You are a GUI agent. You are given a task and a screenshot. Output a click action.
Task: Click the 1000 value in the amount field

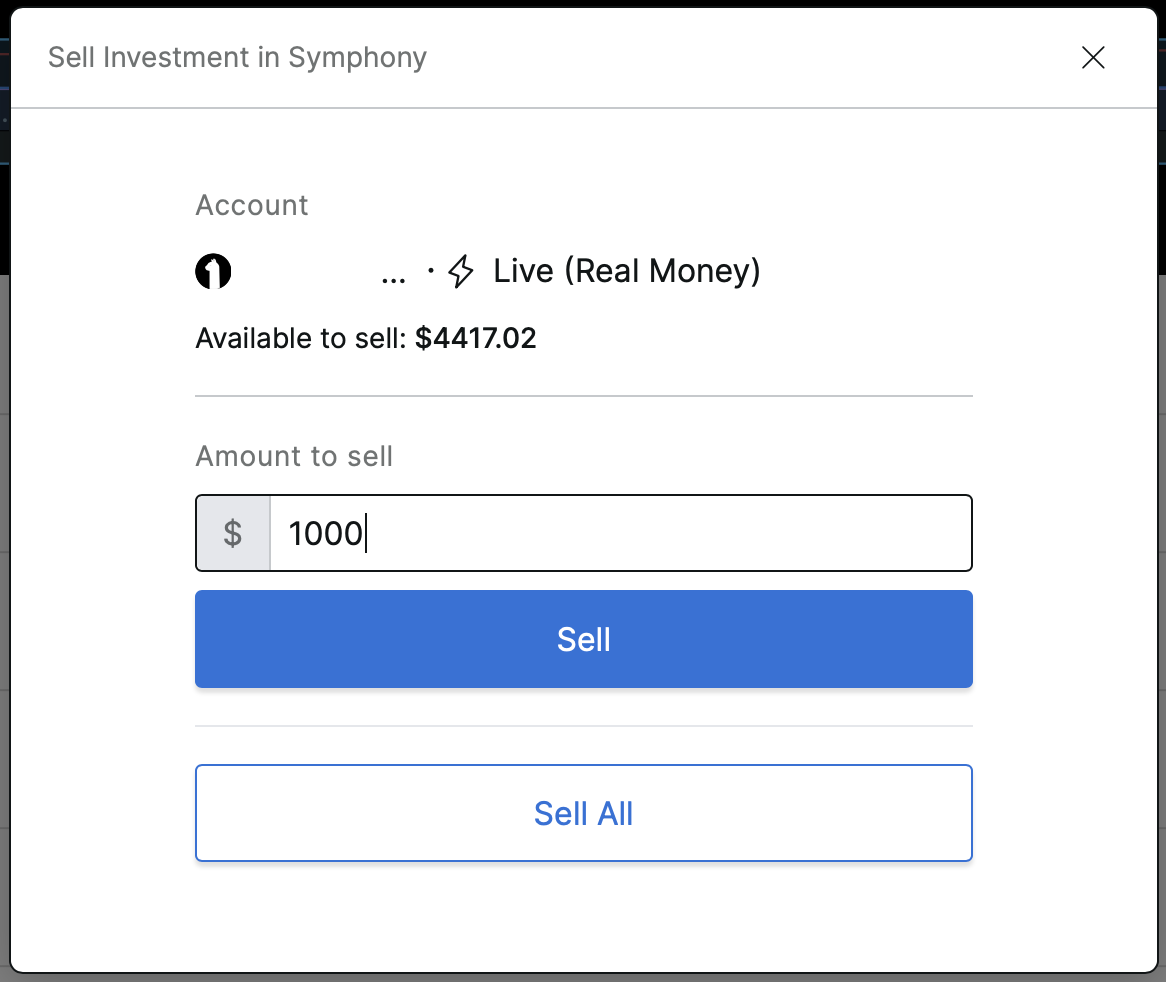click(x=325, y=533)
